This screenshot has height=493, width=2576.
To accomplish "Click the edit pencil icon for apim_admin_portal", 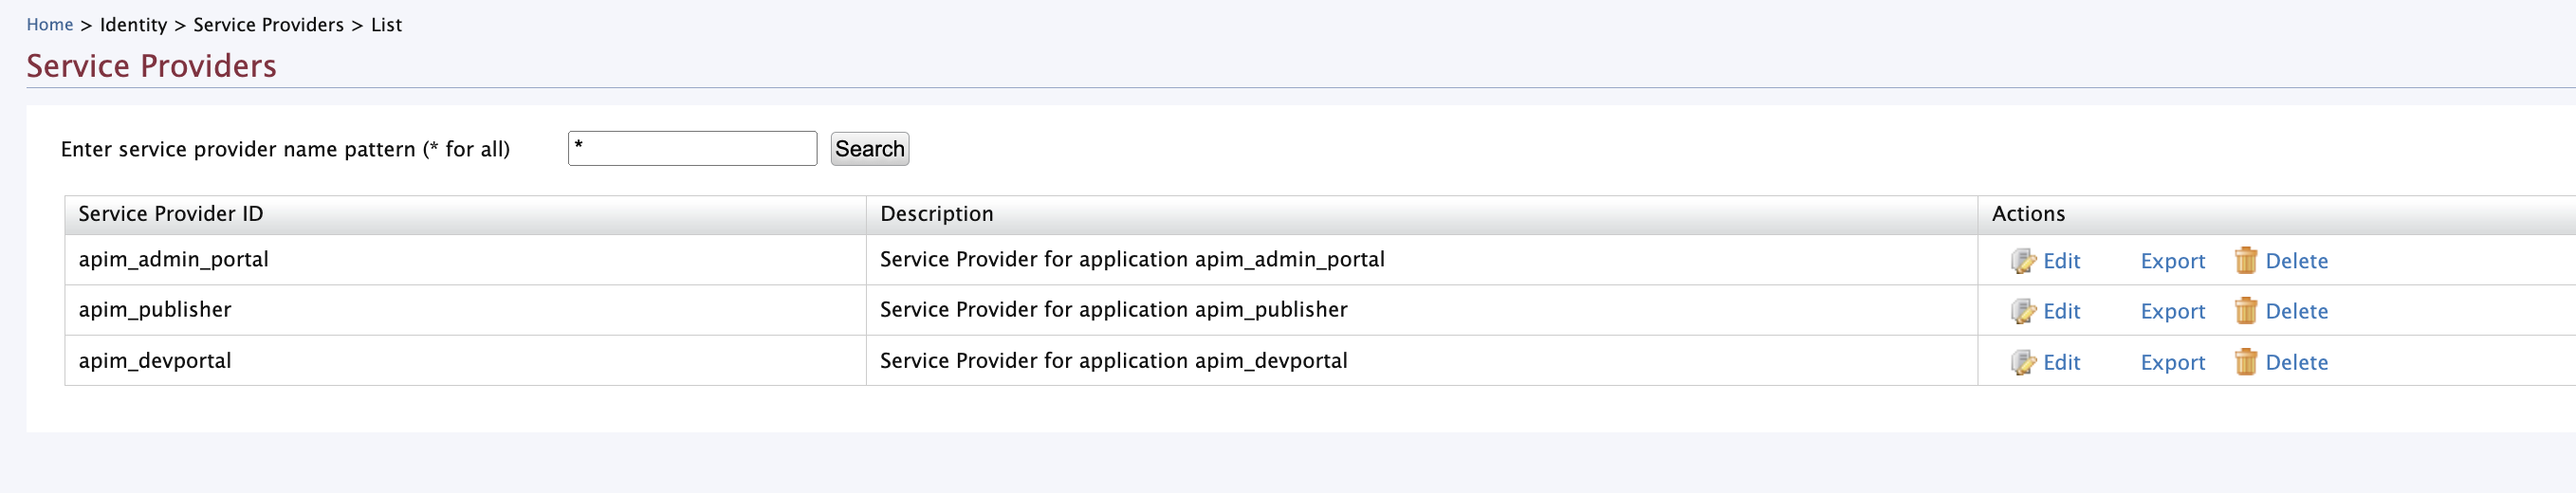I will click(x=2023, y=261).
